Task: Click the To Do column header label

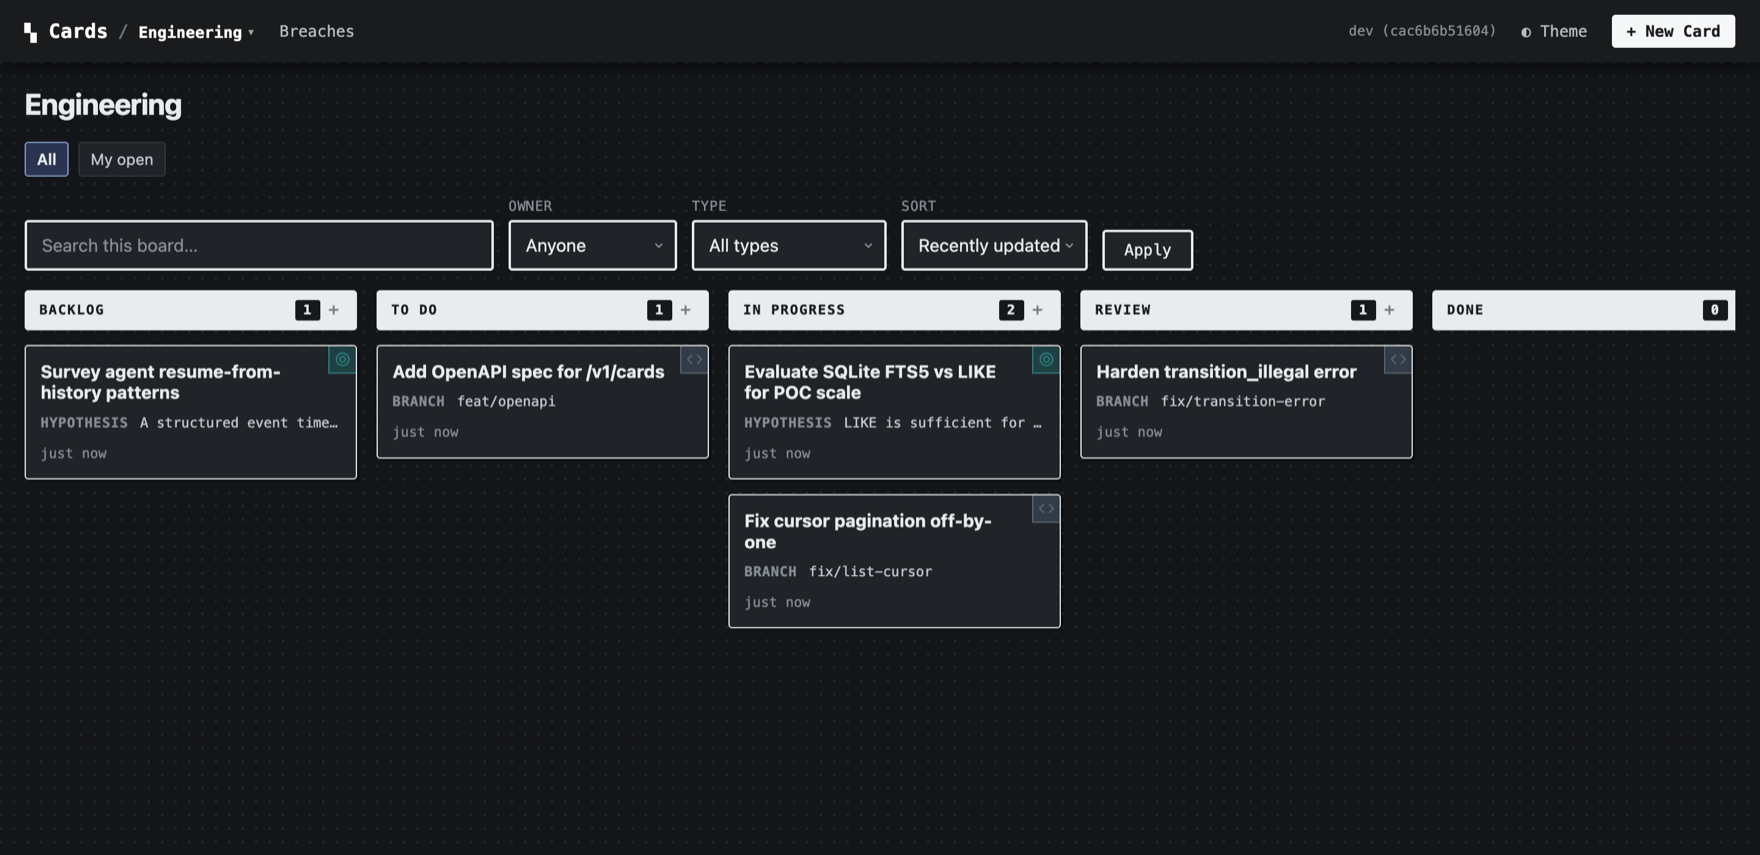Action: pos(414,310)
